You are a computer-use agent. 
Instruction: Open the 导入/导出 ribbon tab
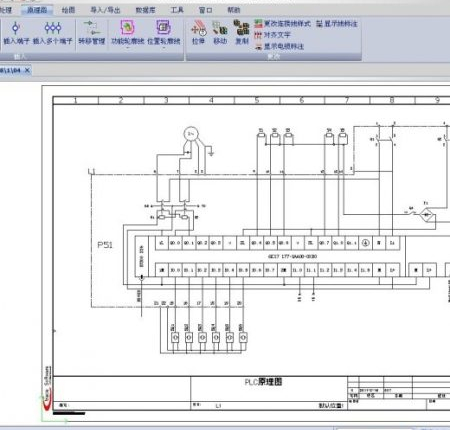pyautogui.click(x=105, y=10)
